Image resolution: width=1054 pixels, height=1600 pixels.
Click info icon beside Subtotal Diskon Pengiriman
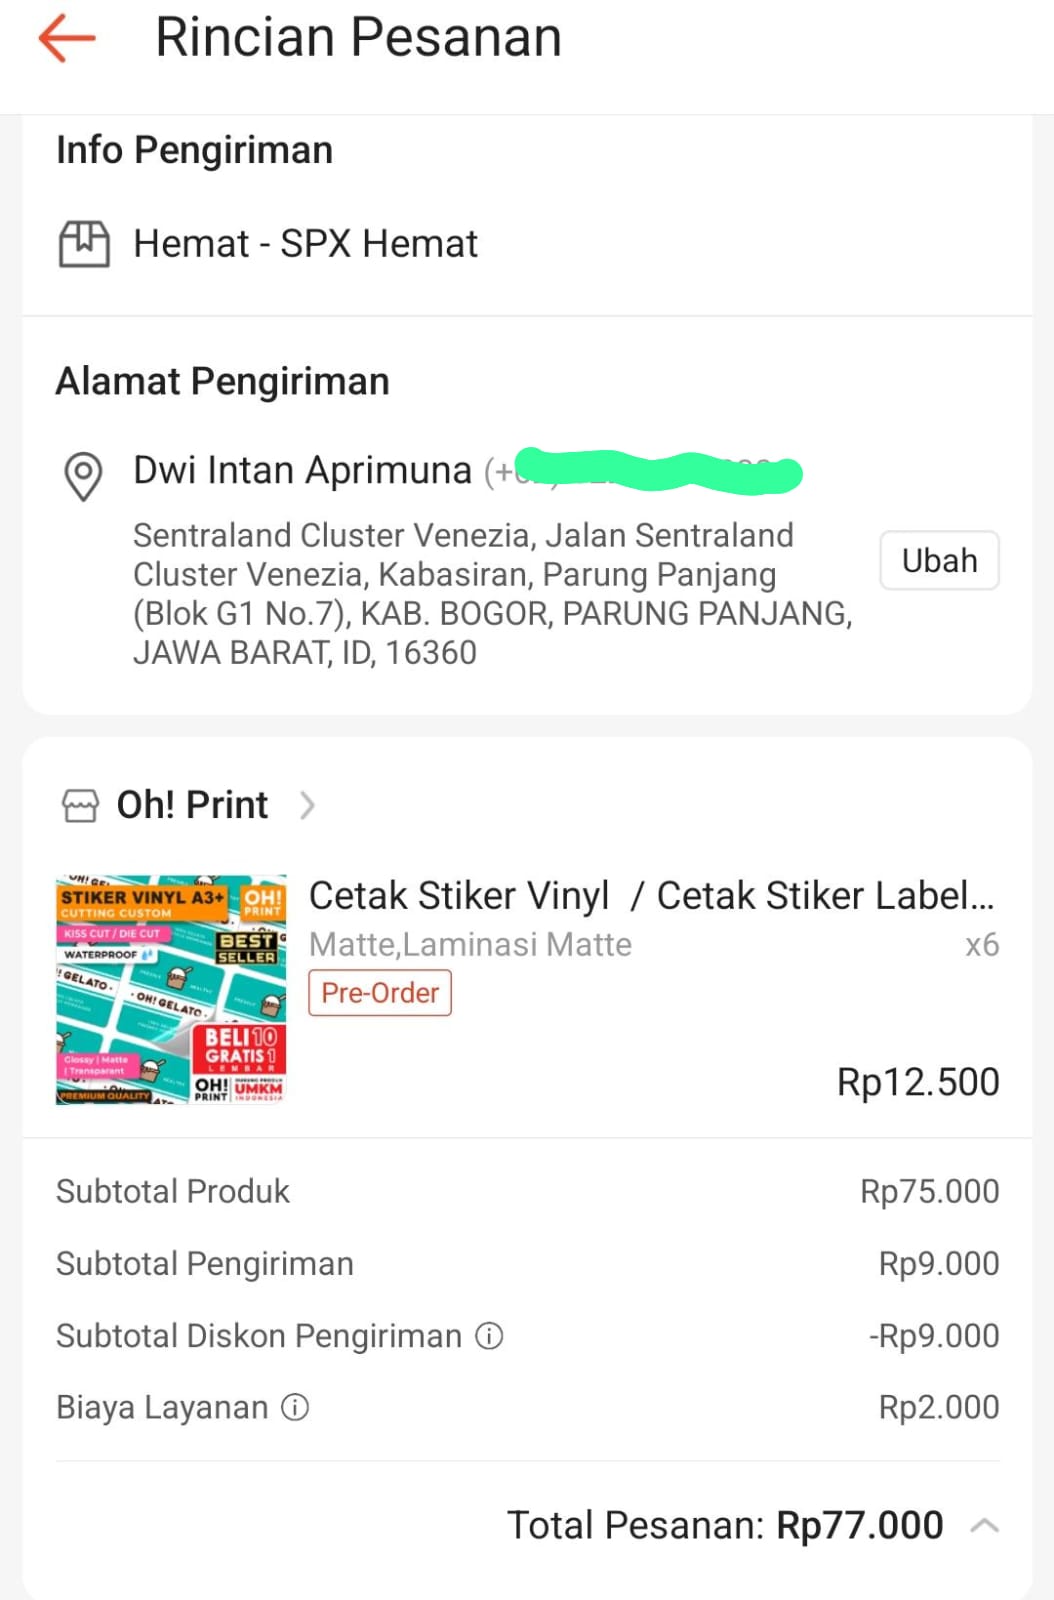(489, 1336)
